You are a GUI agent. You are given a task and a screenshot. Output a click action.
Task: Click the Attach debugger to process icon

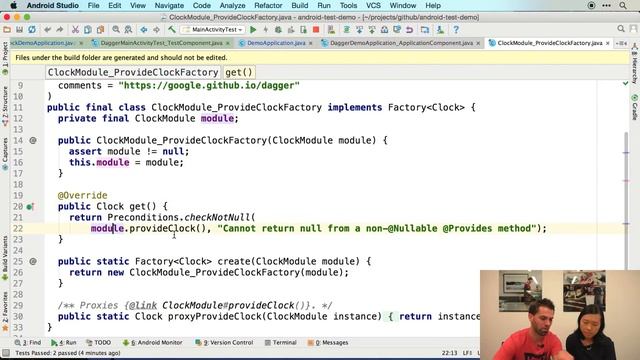tap(303, 29)
